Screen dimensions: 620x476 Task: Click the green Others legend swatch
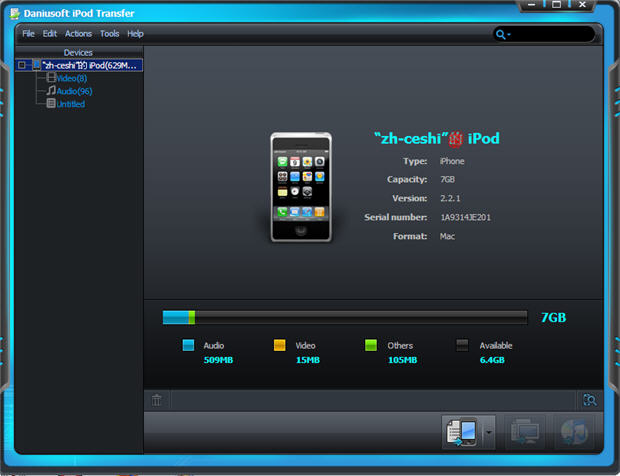click(x=371, y=345)
